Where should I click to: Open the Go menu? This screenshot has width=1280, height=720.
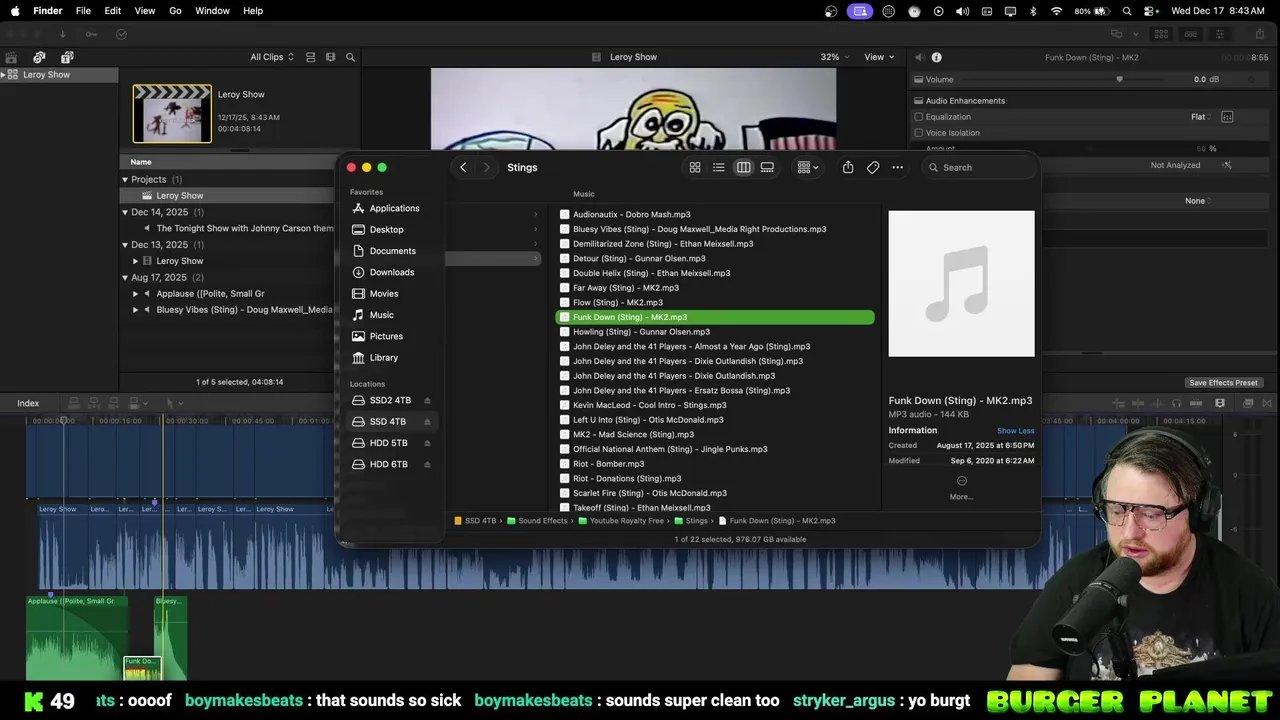175,11
